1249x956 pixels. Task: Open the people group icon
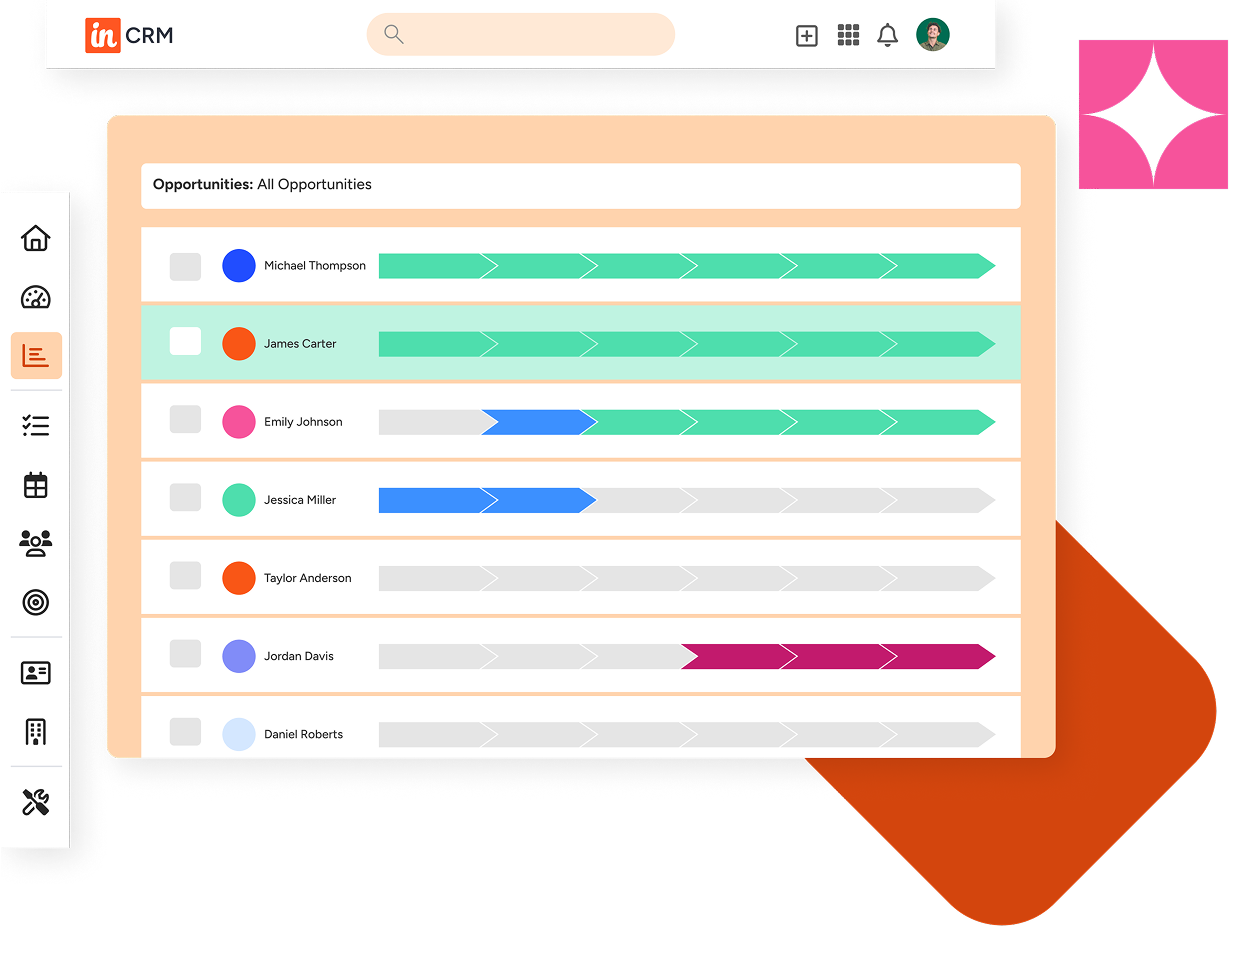(x=36, y=543)
